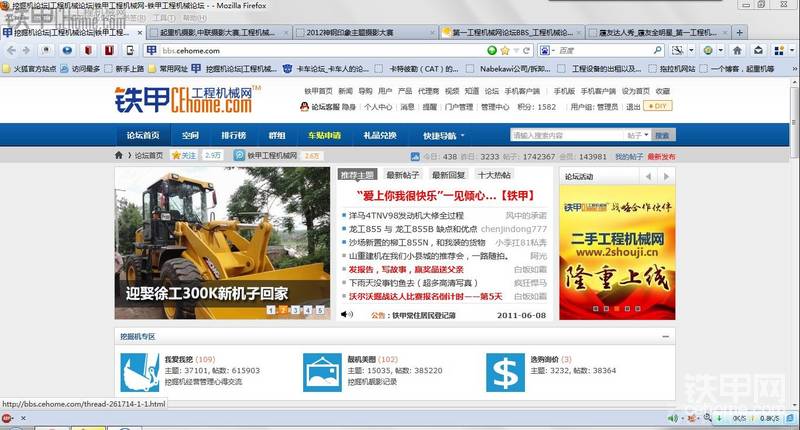Open the 管理中心 link
This screenshot has width=800, height=430.
[x=495, y=107]
